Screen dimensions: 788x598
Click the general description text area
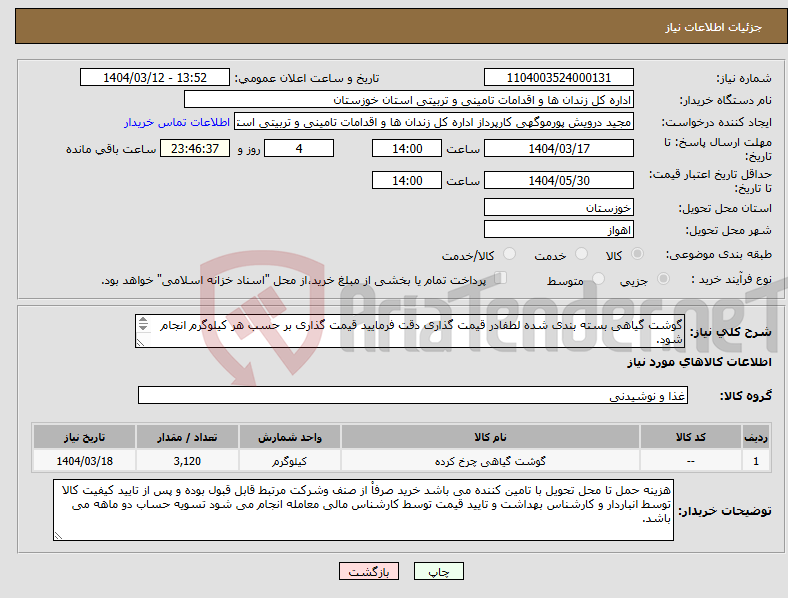coord(410,331)
